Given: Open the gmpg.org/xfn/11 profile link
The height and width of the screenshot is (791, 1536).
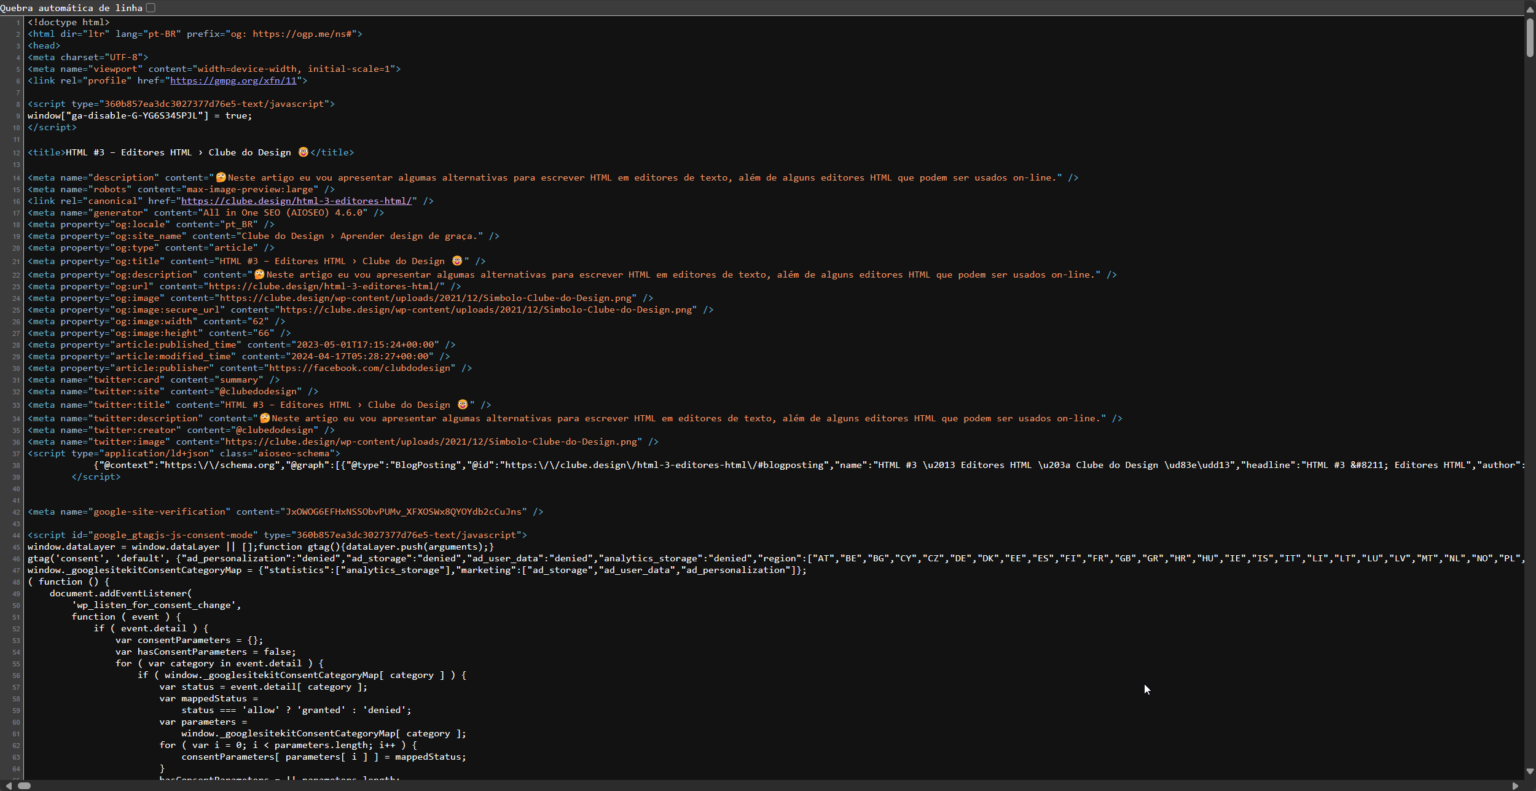Looking at the screenshot, I should point(233,81).
